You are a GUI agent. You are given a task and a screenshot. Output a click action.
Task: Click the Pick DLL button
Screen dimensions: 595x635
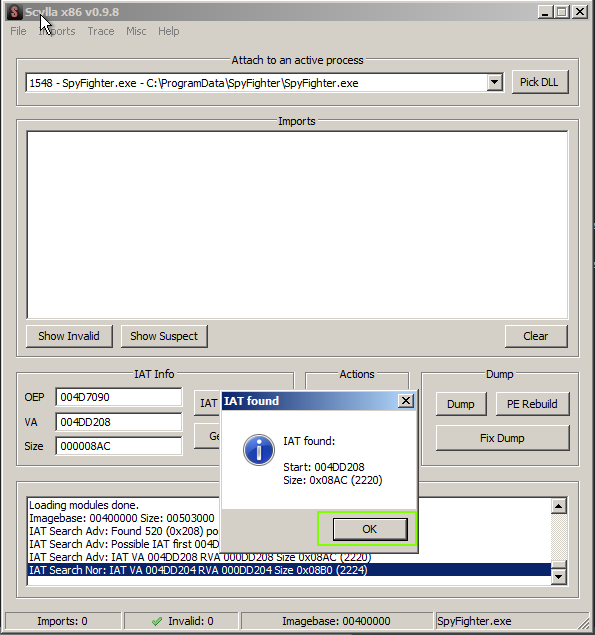pos(540,82)
